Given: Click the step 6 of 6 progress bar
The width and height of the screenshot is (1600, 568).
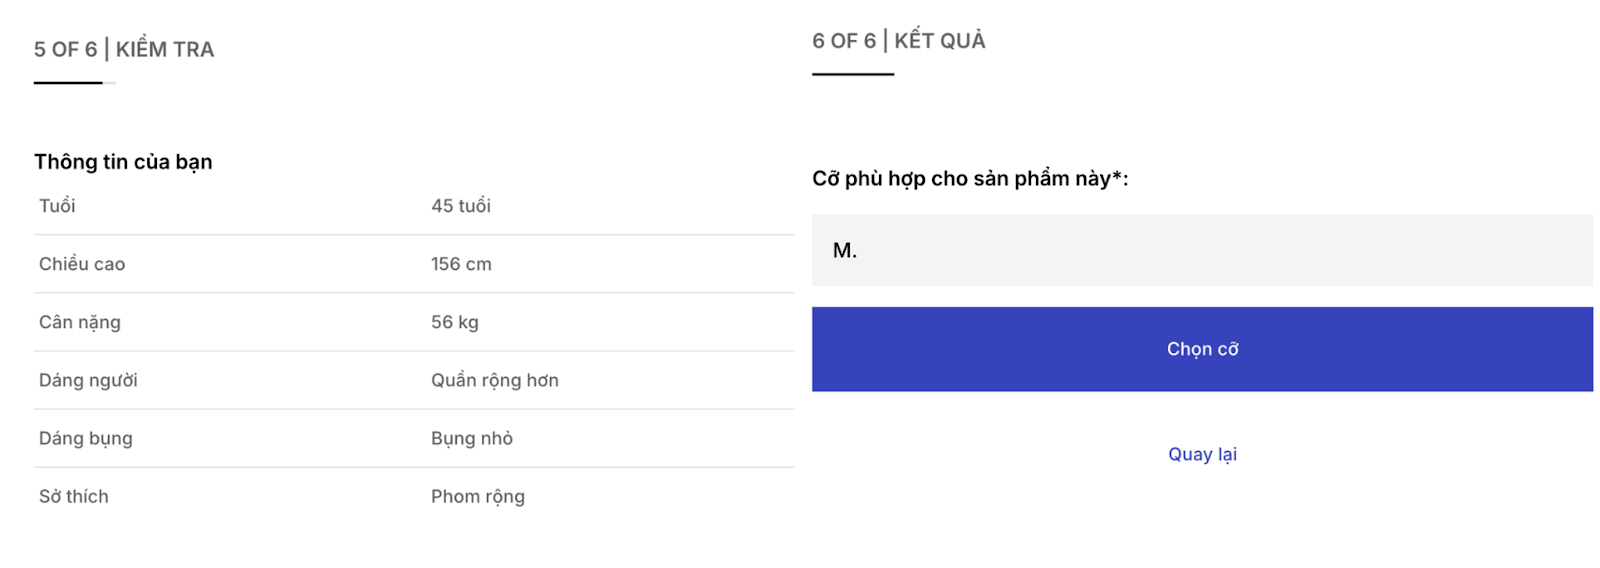Looking at the screenshot, I should (x=852, y=74).
